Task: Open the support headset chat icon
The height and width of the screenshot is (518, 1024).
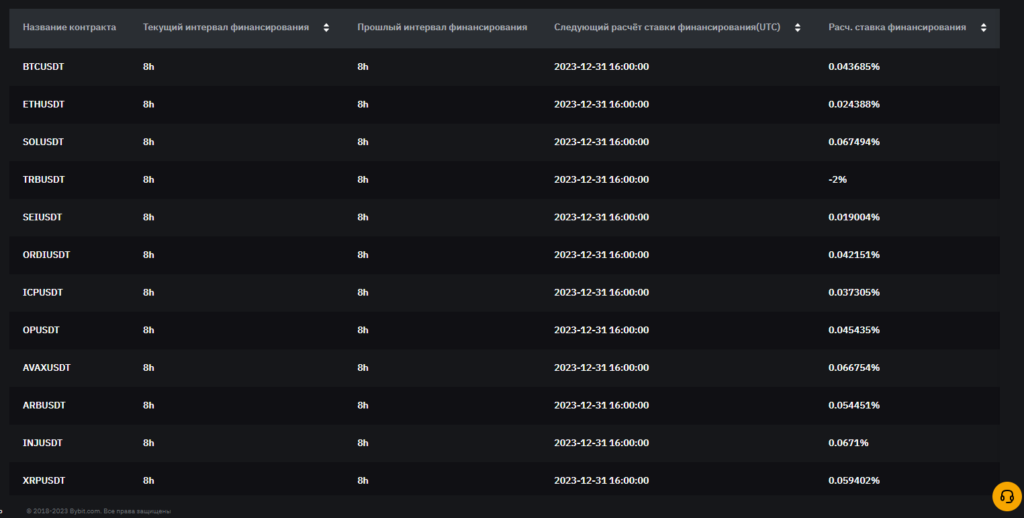Action: coord(1006,495)
